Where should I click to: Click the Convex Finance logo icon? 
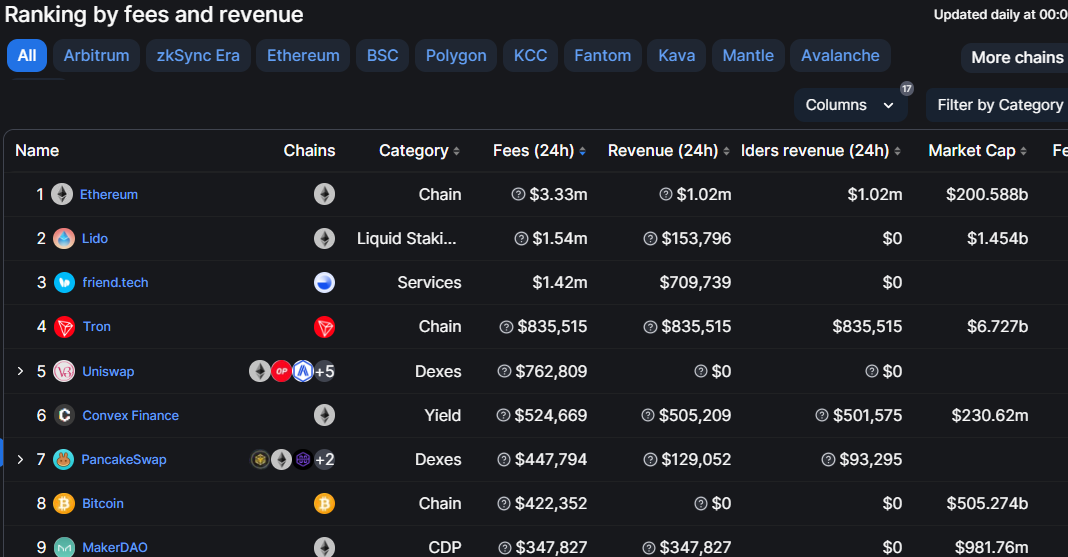pos(64,415)
